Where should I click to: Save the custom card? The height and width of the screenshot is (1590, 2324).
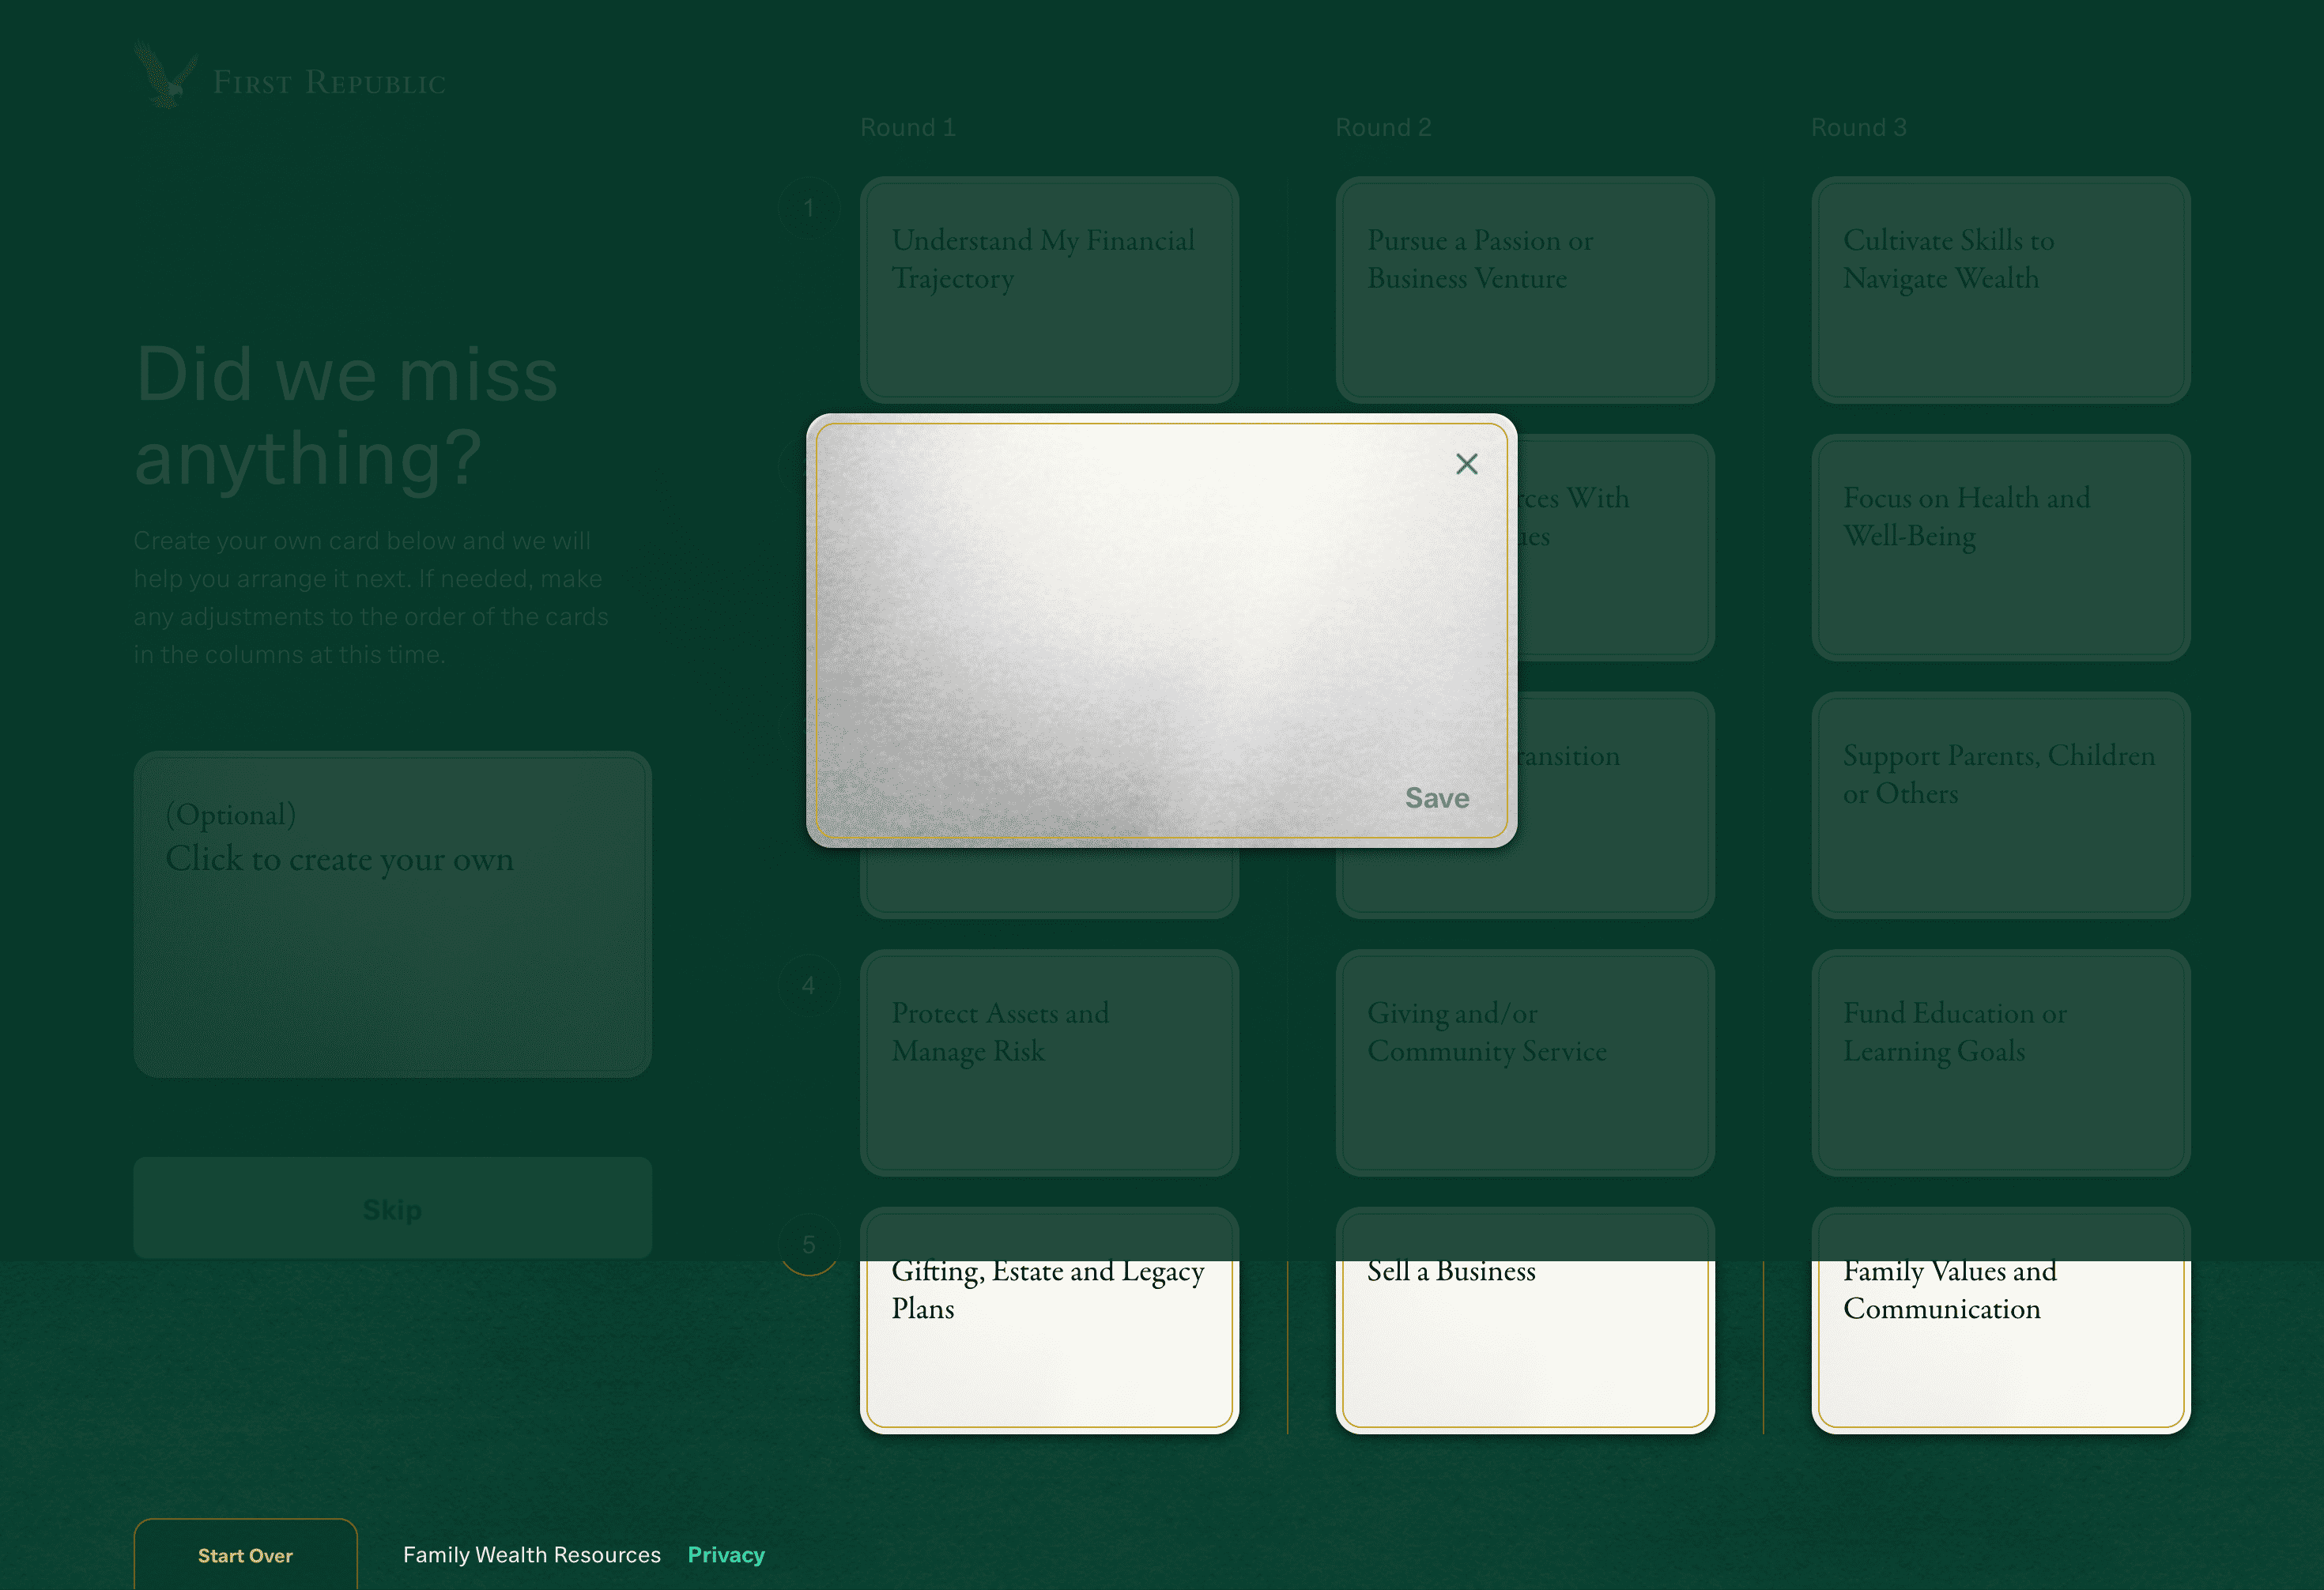(1436, 798)
